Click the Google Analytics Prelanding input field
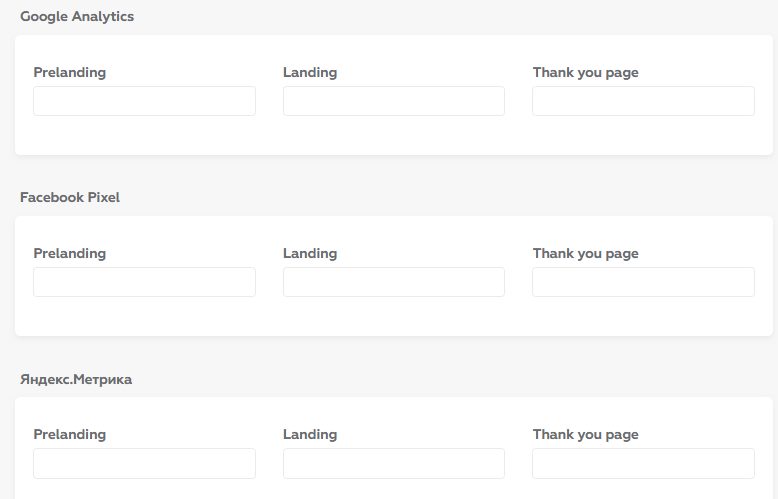This screenshot has height=499, width=778. [x=144, y=101]
